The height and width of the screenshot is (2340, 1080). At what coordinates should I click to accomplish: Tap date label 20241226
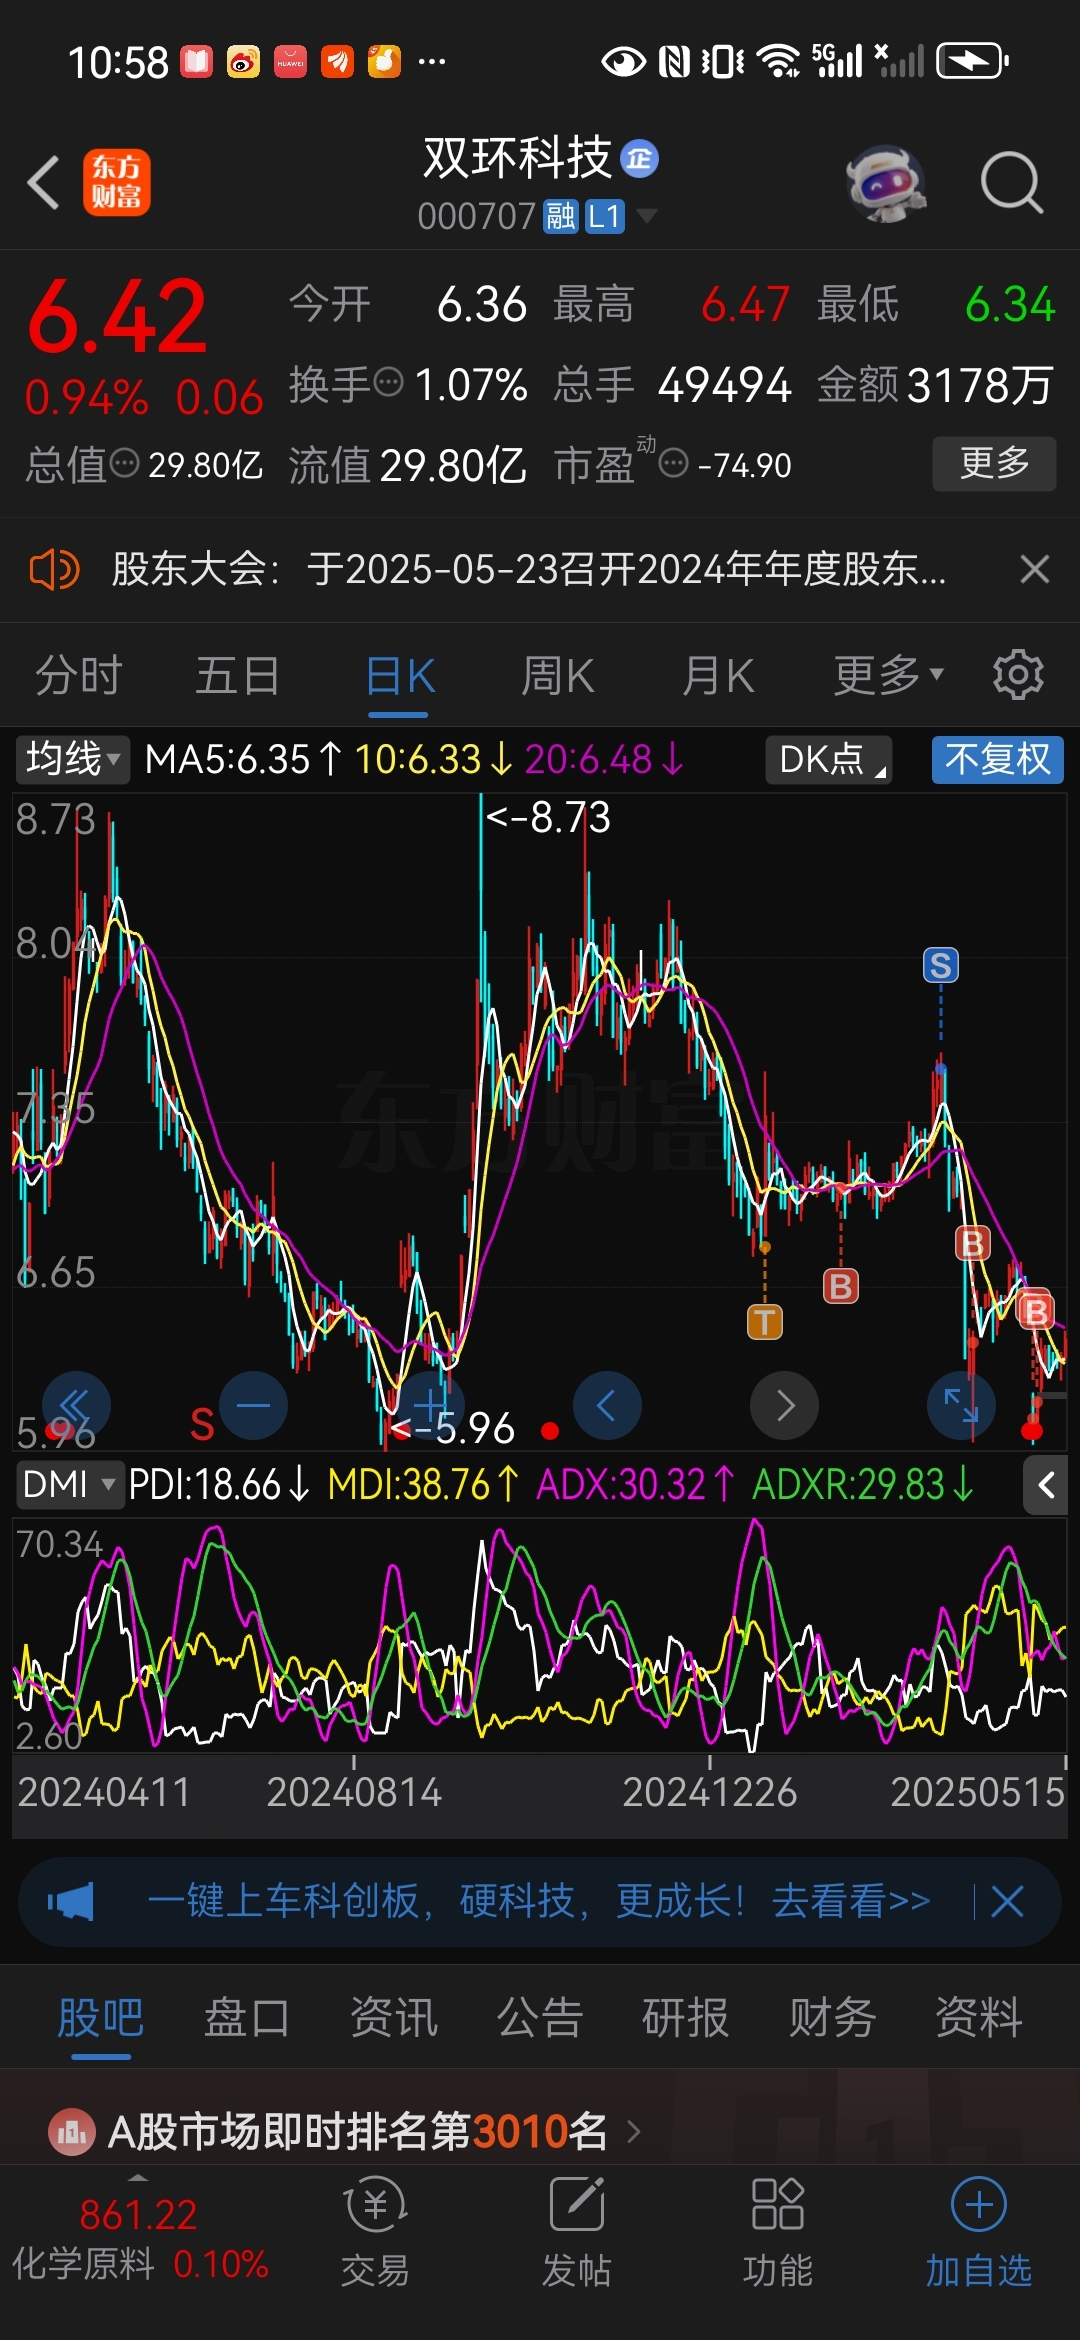[x=709, y=1792]
